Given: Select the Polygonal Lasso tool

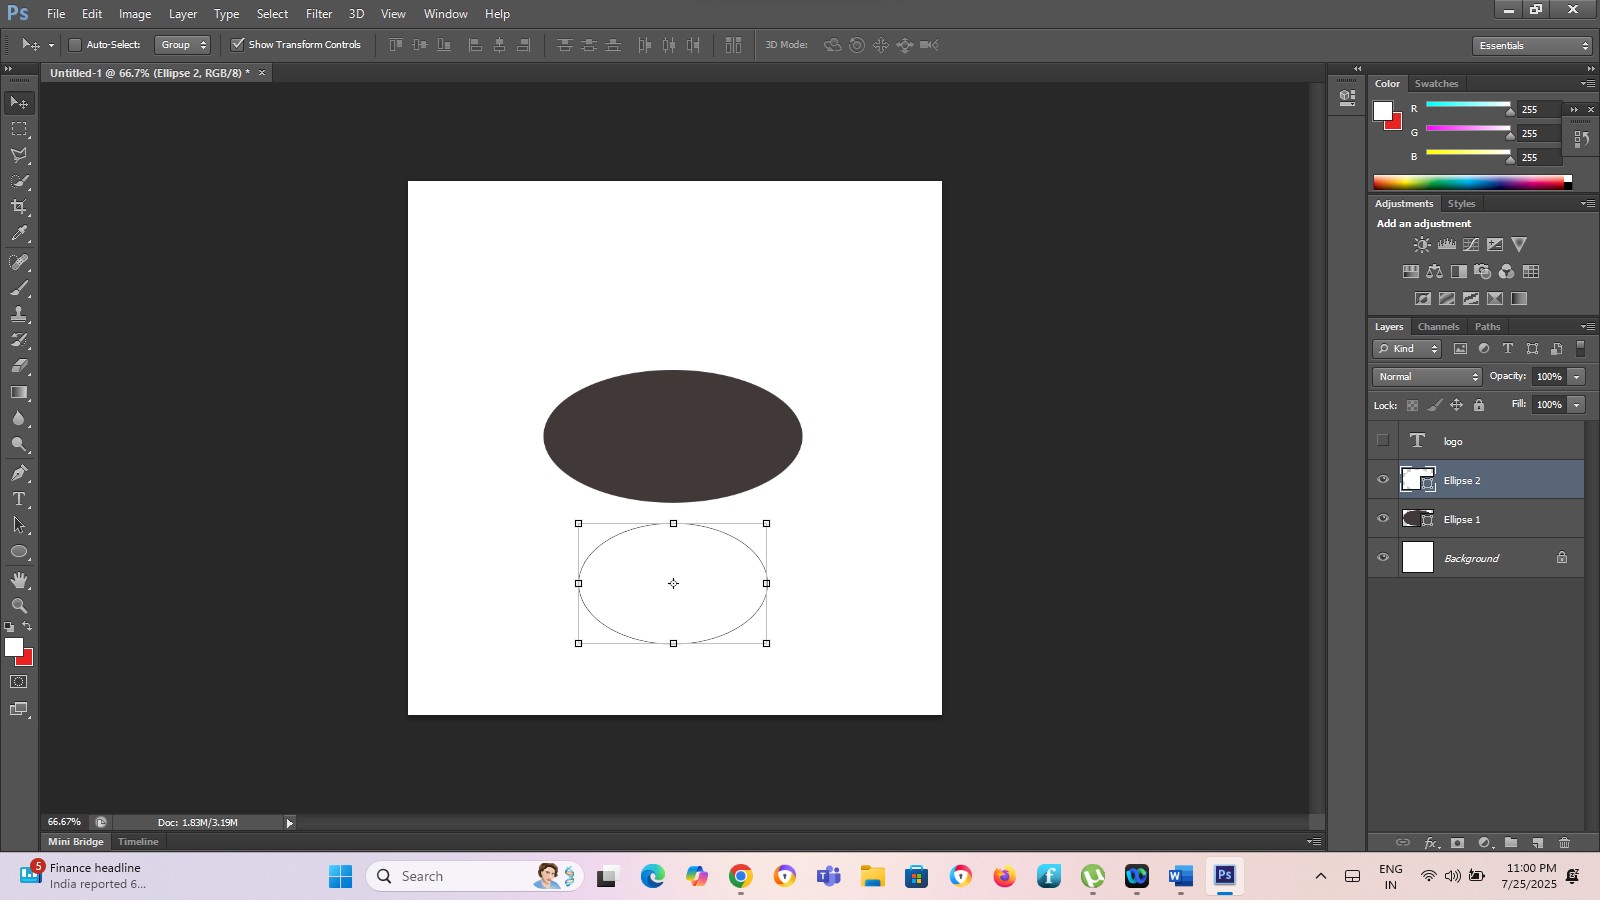Looking at the screenshot, I should pyautogui.click(x=19, y=155).
